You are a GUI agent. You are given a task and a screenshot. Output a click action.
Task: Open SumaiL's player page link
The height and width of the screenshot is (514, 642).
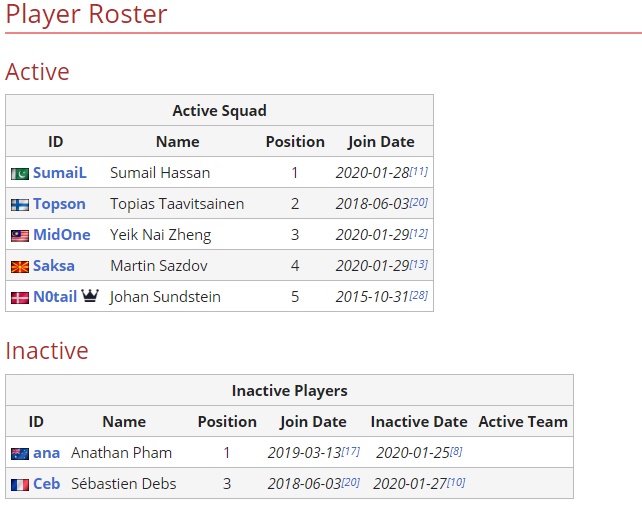coord(60,173)
